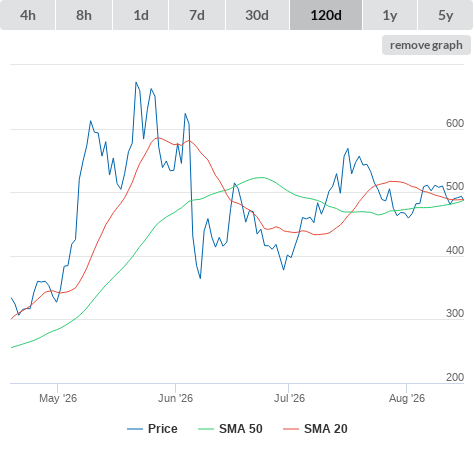The width and height of the screenshot is (474, 455).
Task: Click the Aug '26 axis label
Action: pos(407,398)
